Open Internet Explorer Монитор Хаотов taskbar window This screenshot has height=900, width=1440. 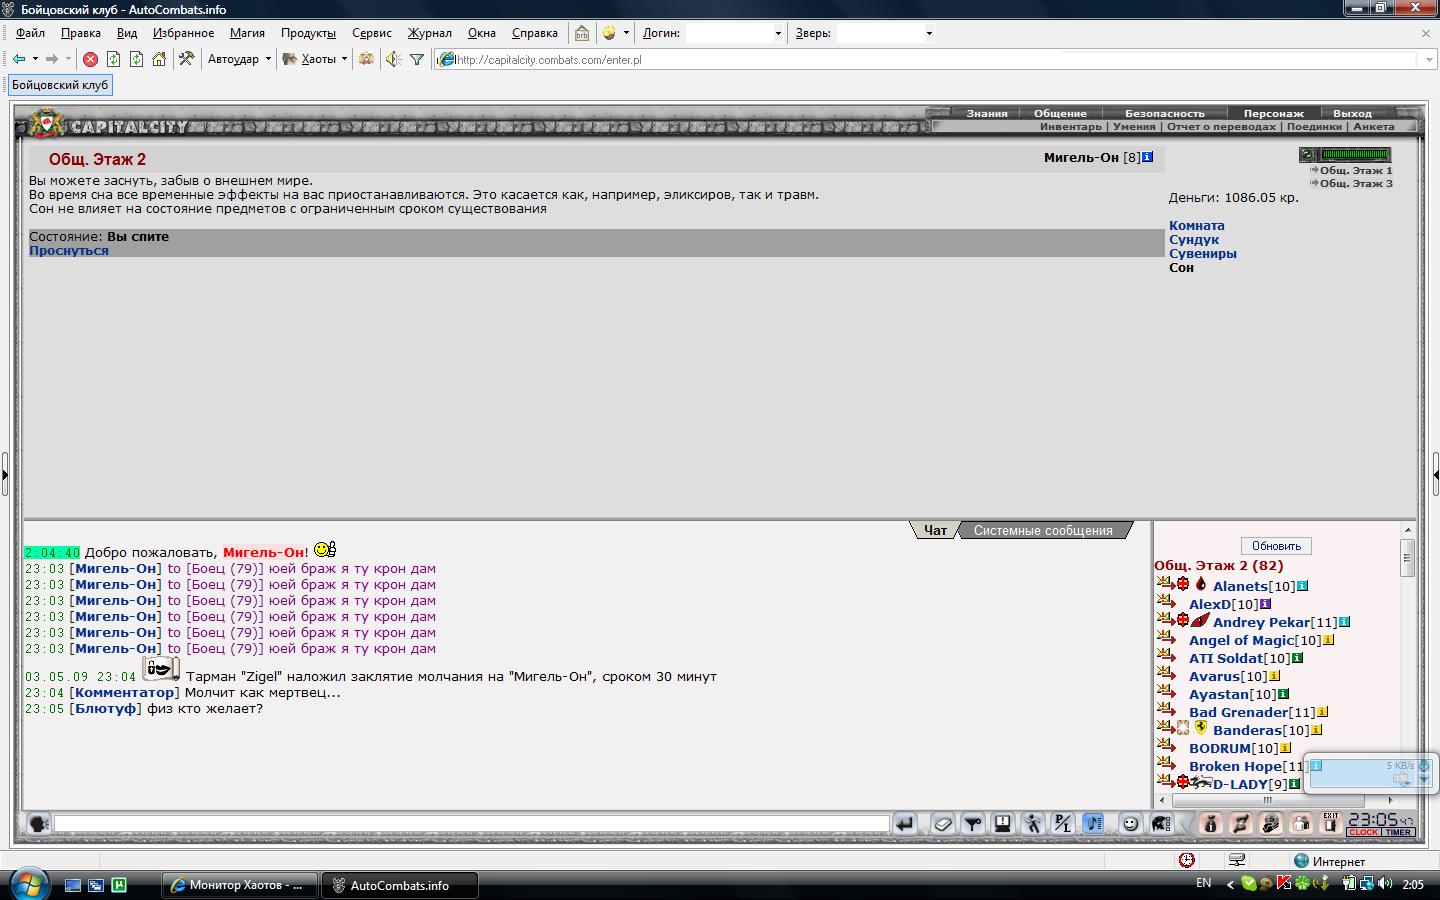coord(239,885)
